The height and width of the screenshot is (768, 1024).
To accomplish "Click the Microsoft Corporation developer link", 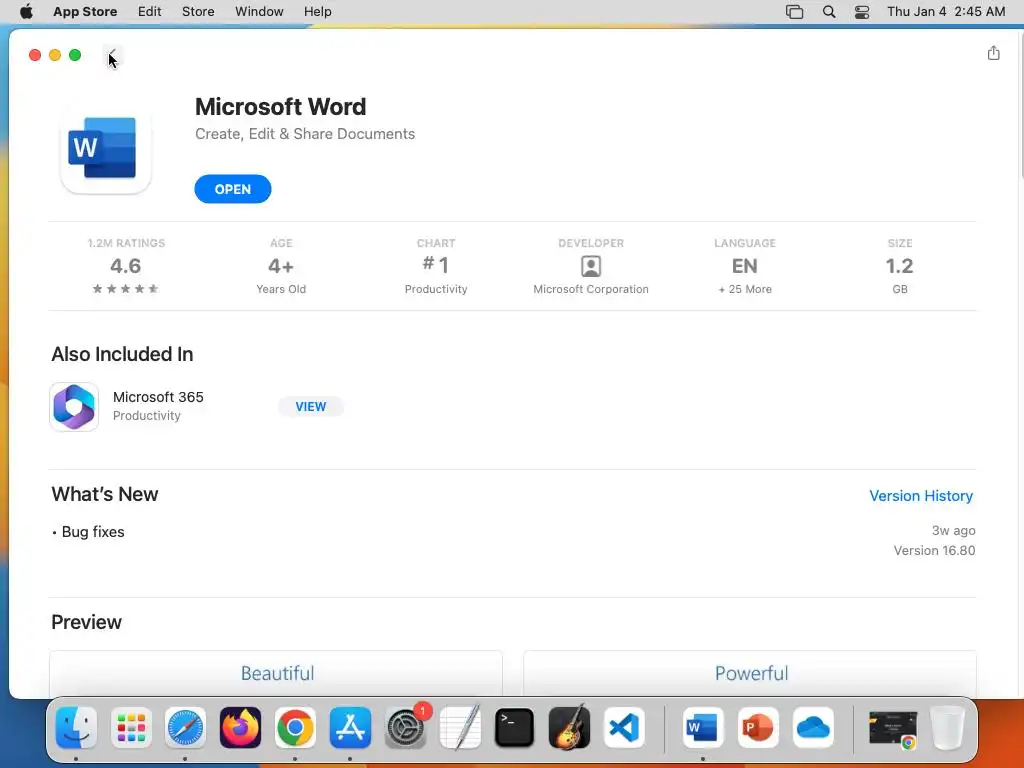I will (x=590, y=289).
